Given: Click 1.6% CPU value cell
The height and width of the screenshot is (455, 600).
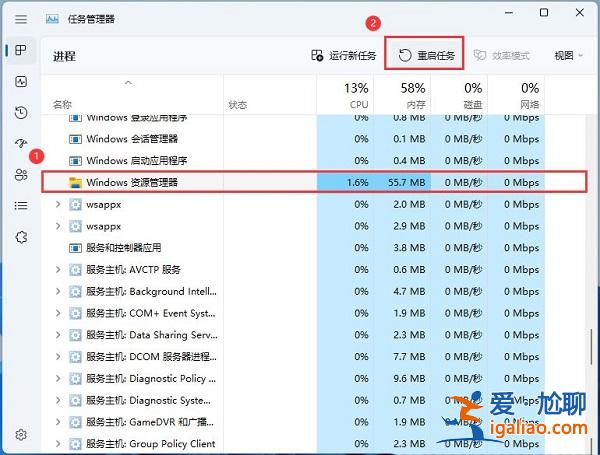Looking at the screenshot, I should pyautogui.click(x=345, y=183).
